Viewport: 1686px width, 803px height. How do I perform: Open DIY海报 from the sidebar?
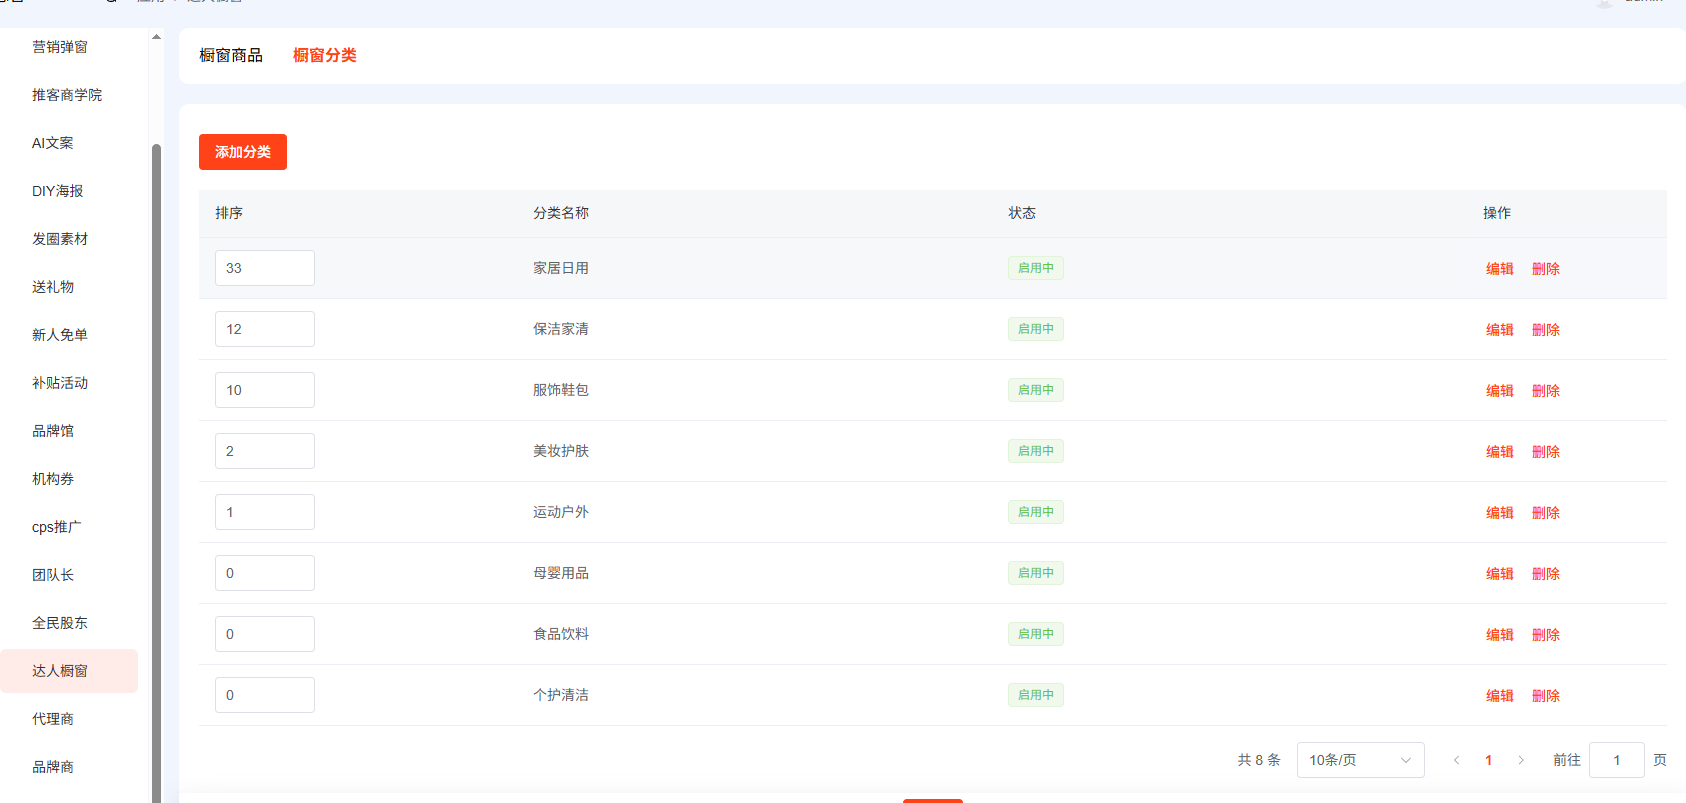58,191
